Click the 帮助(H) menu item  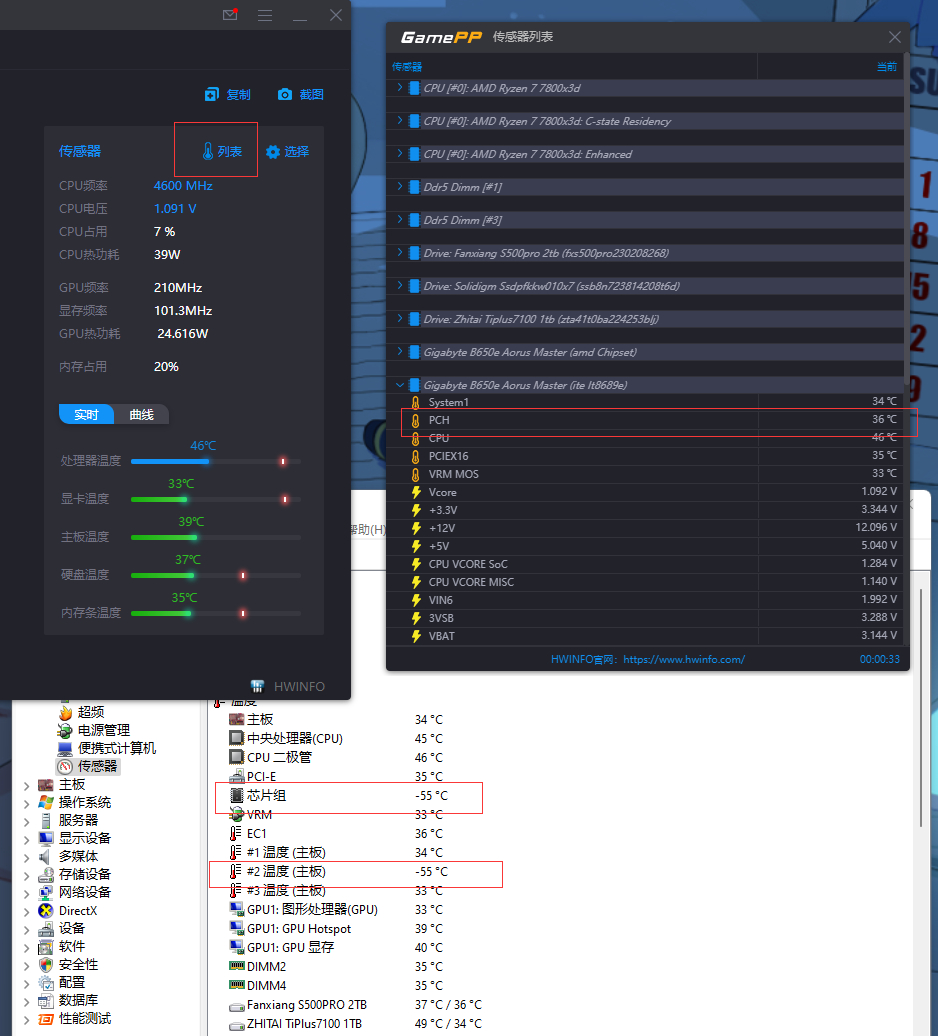[x=368, y=529]
